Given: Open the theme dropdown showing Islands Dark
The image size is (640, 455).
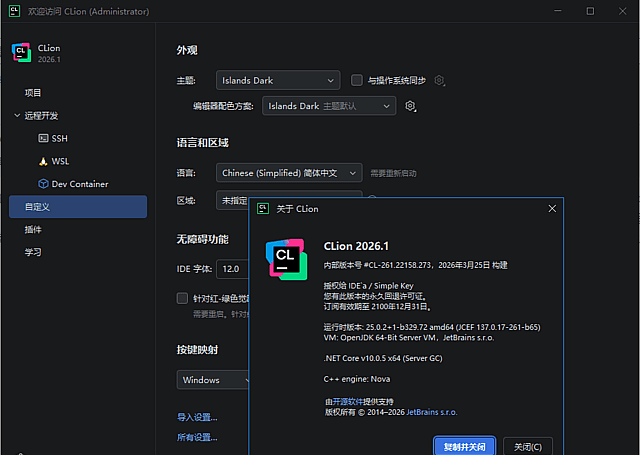Looking at the screenshot, I should click(x=278, y=80).
